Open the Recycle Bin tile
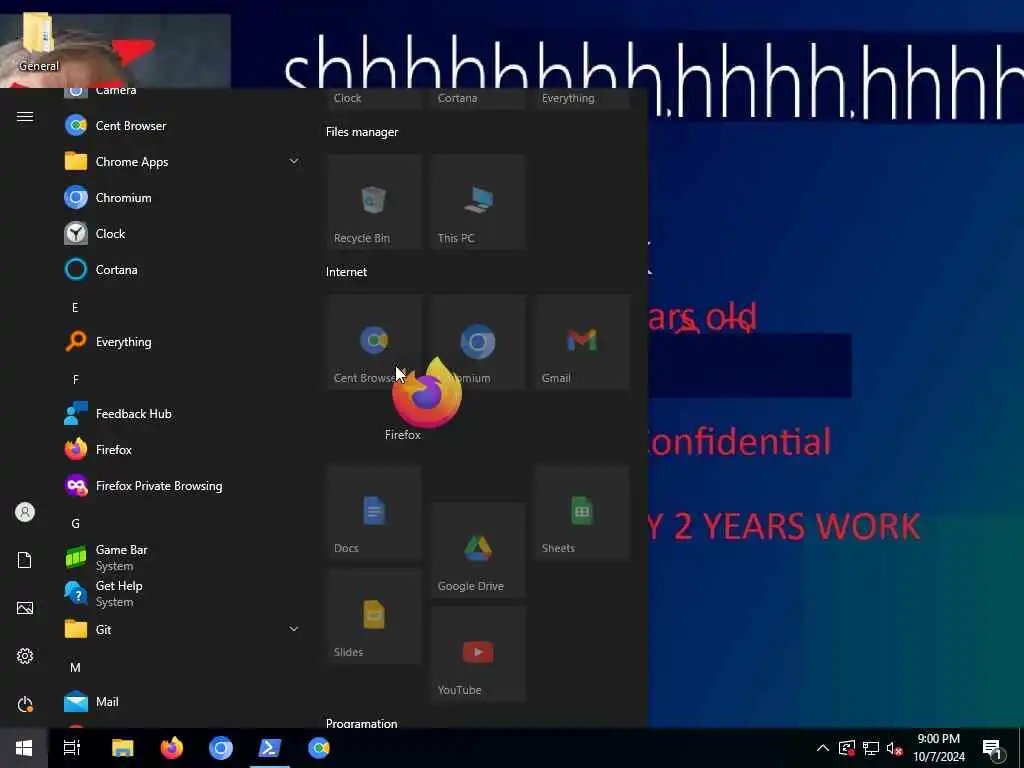Image resolution: width=1024 pixels, height=768 pixels. [374, 202]
